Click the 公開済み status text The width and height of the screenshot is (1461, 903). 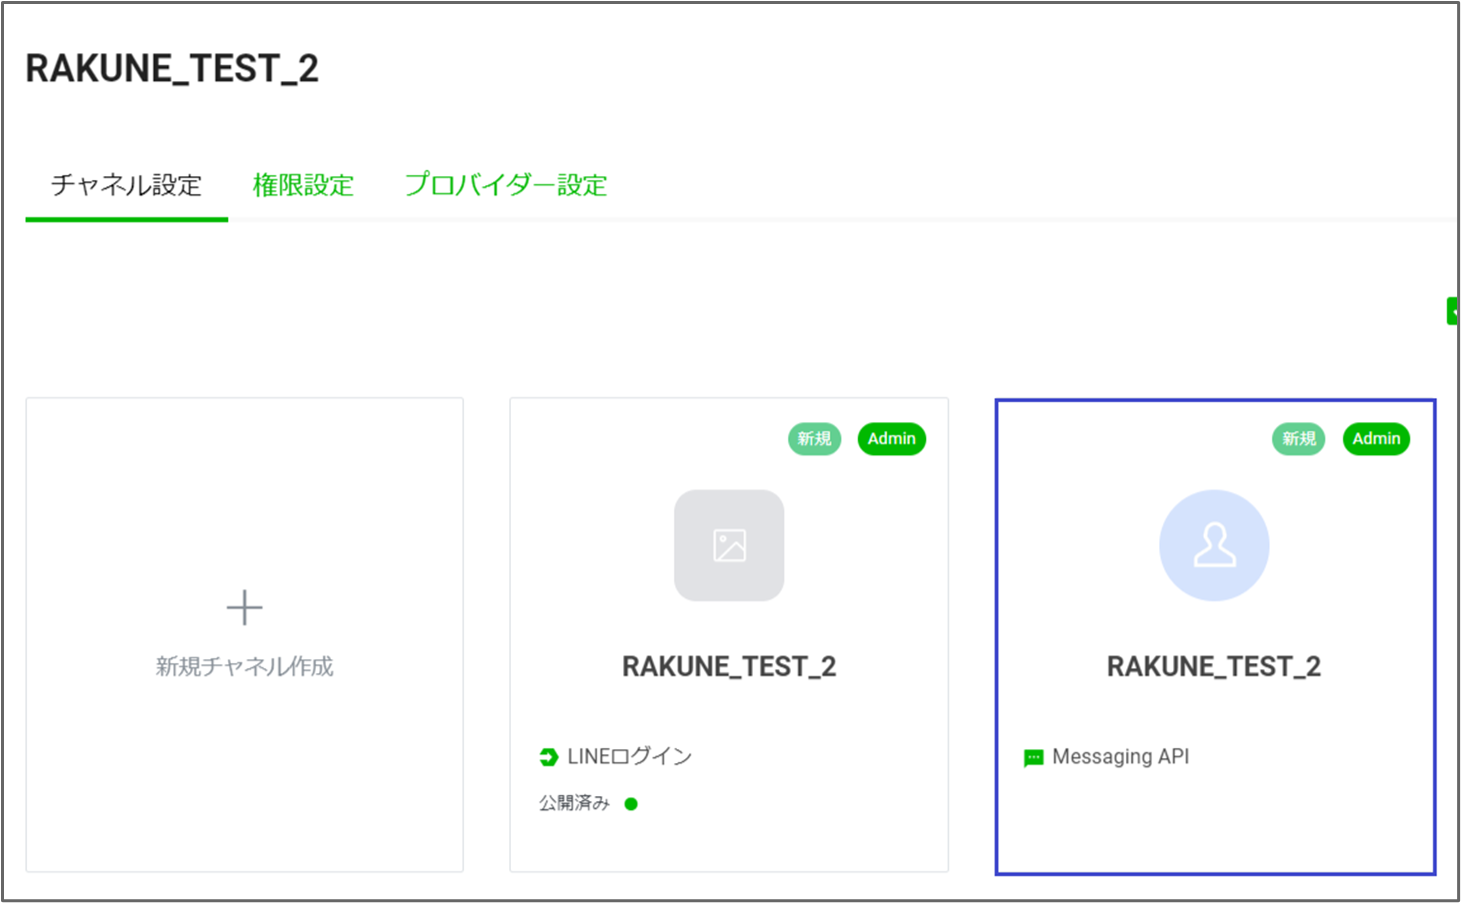click(x=574, y=803)
